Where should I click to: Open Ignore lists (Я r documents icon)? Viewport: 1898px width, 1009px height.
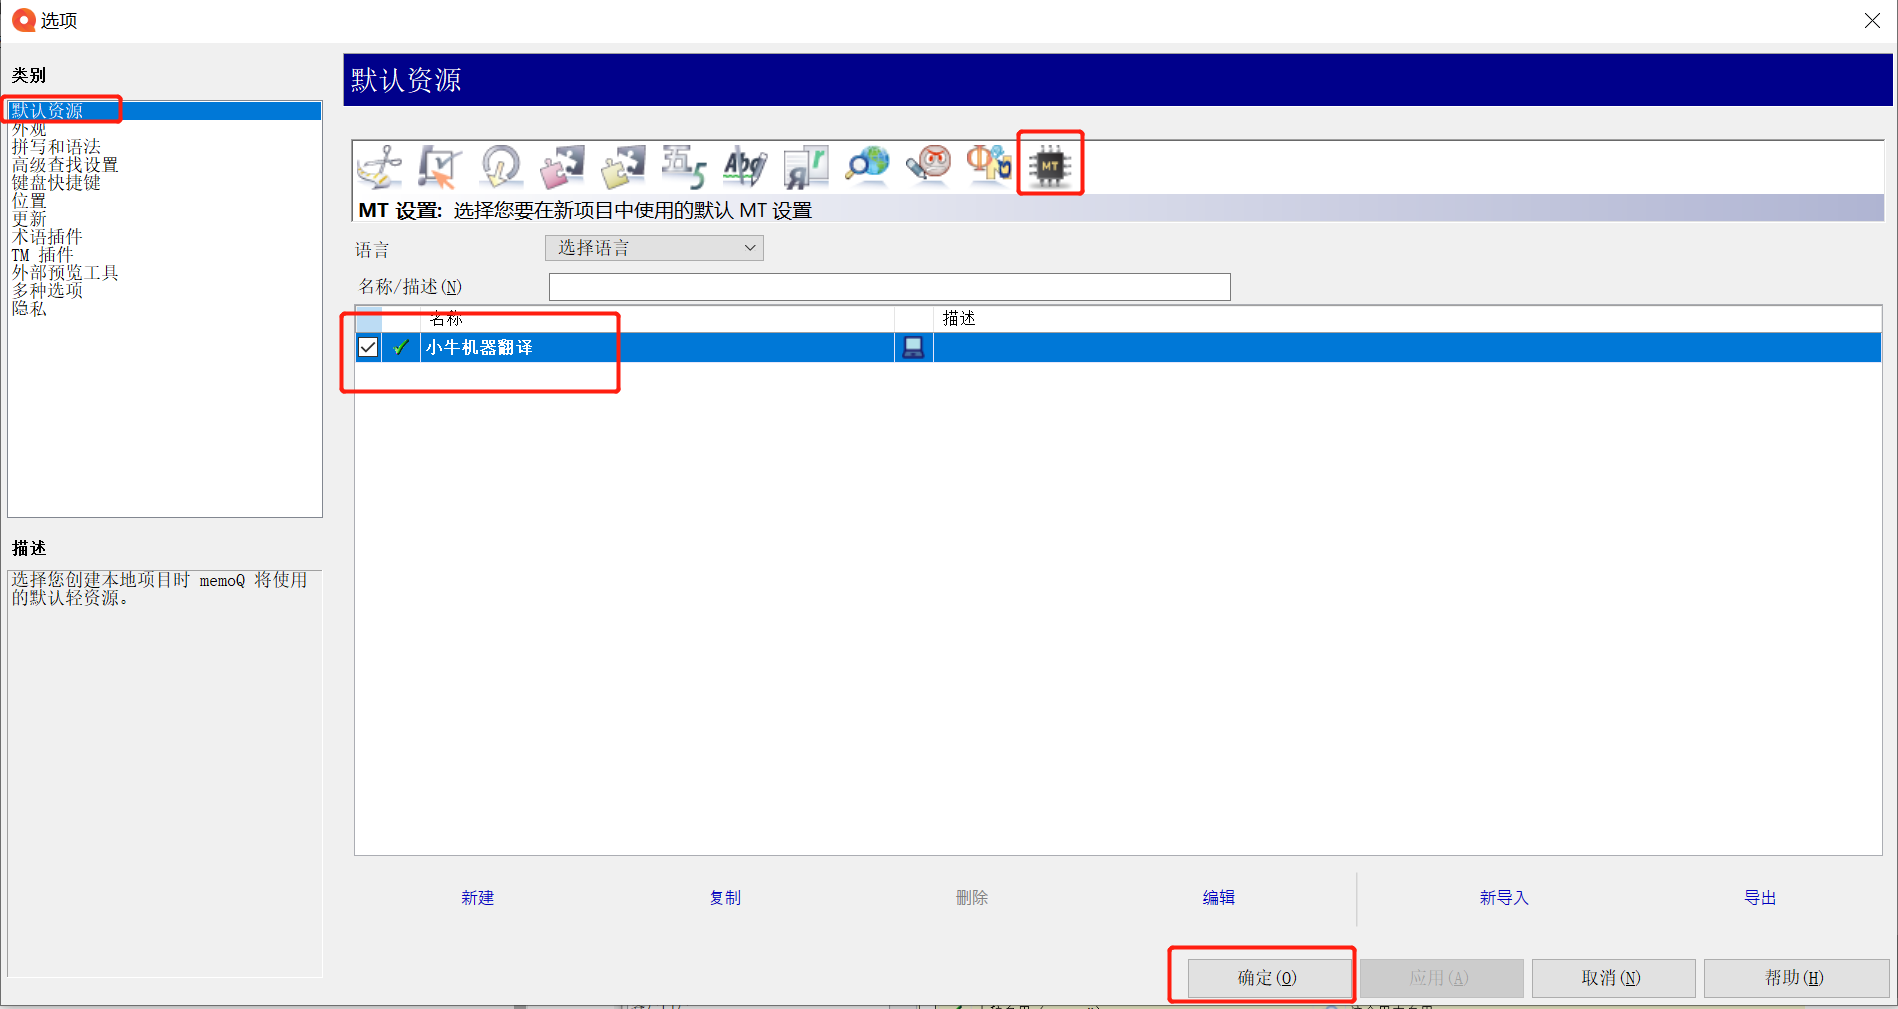(x=806, y=166)
